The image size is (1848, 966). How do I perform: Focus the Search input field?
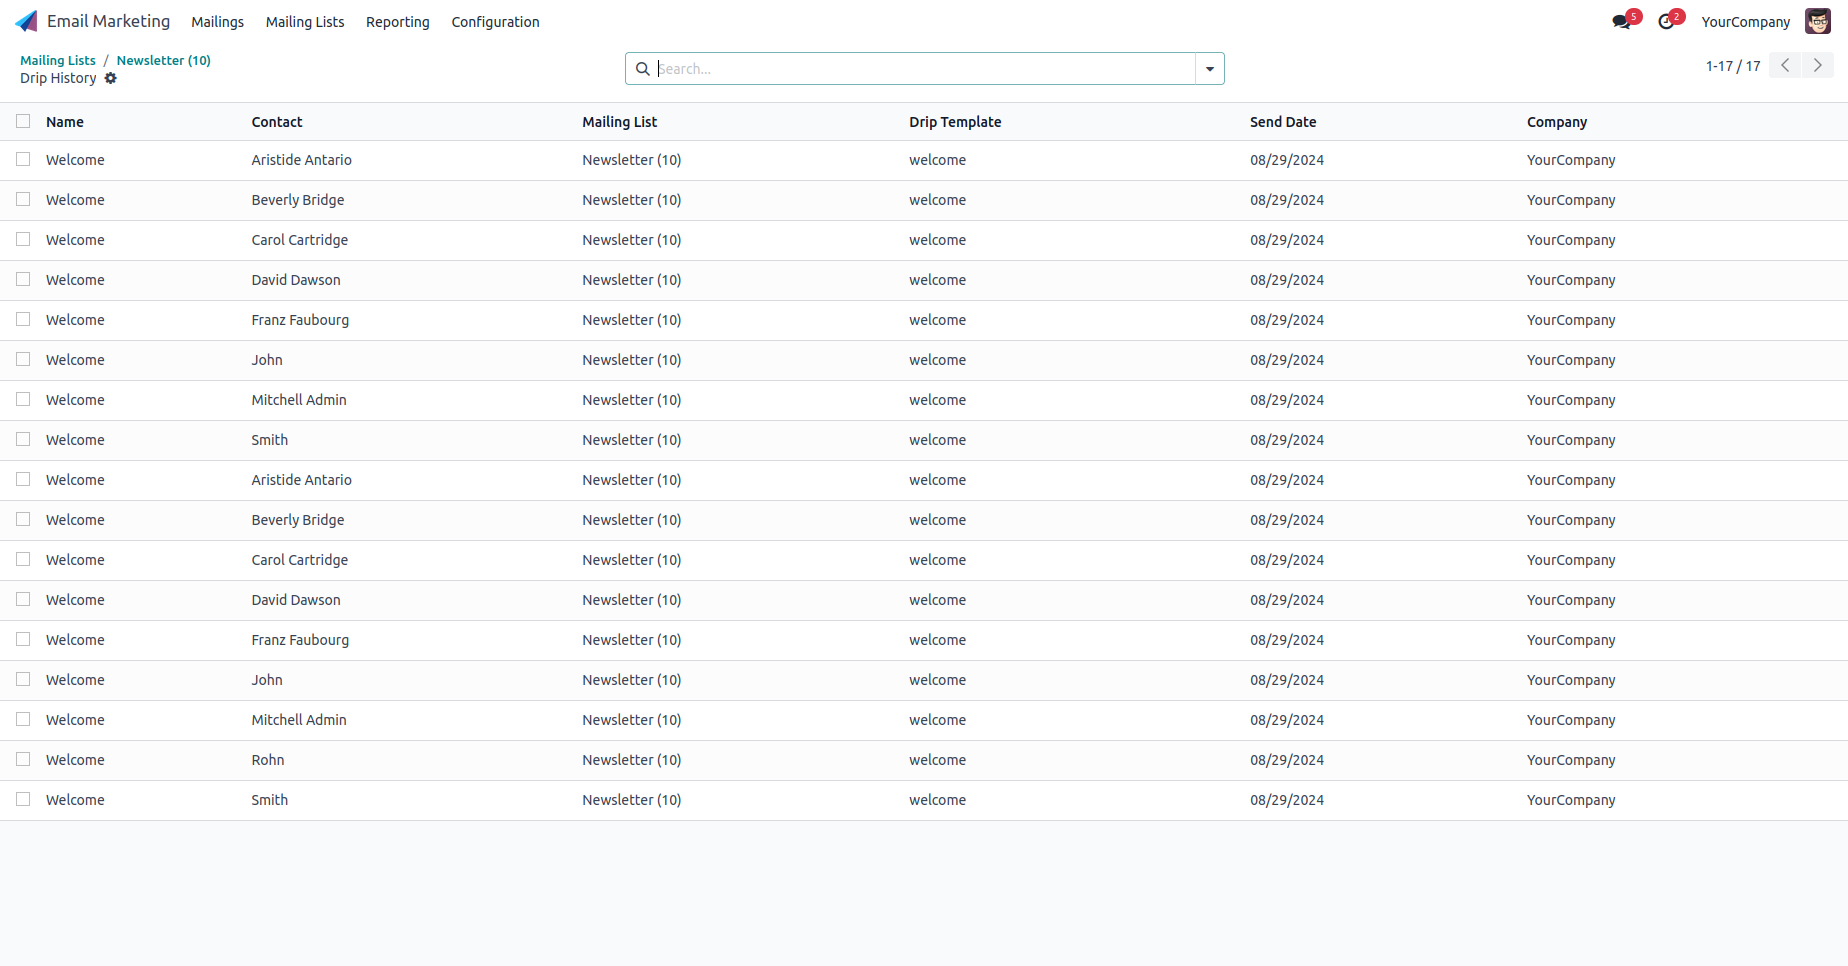[925, 69]
